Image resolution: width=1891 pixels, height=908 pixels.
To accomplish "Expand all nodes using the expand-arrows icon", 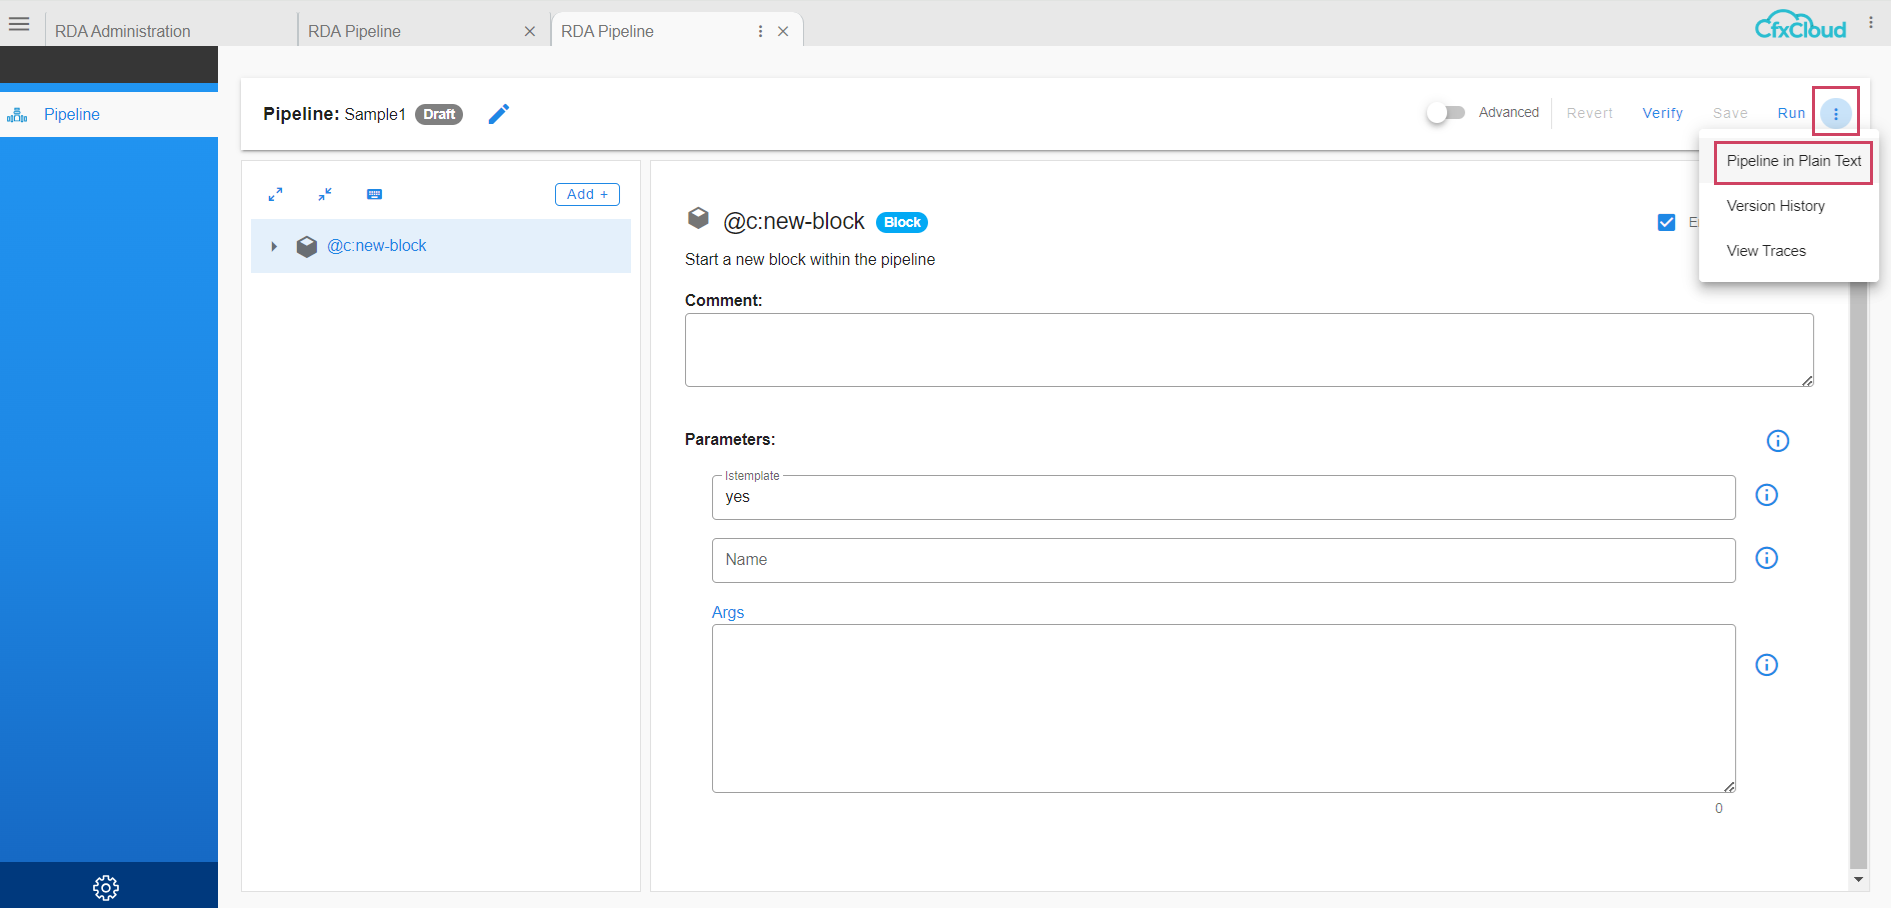I will click(275, 194).
